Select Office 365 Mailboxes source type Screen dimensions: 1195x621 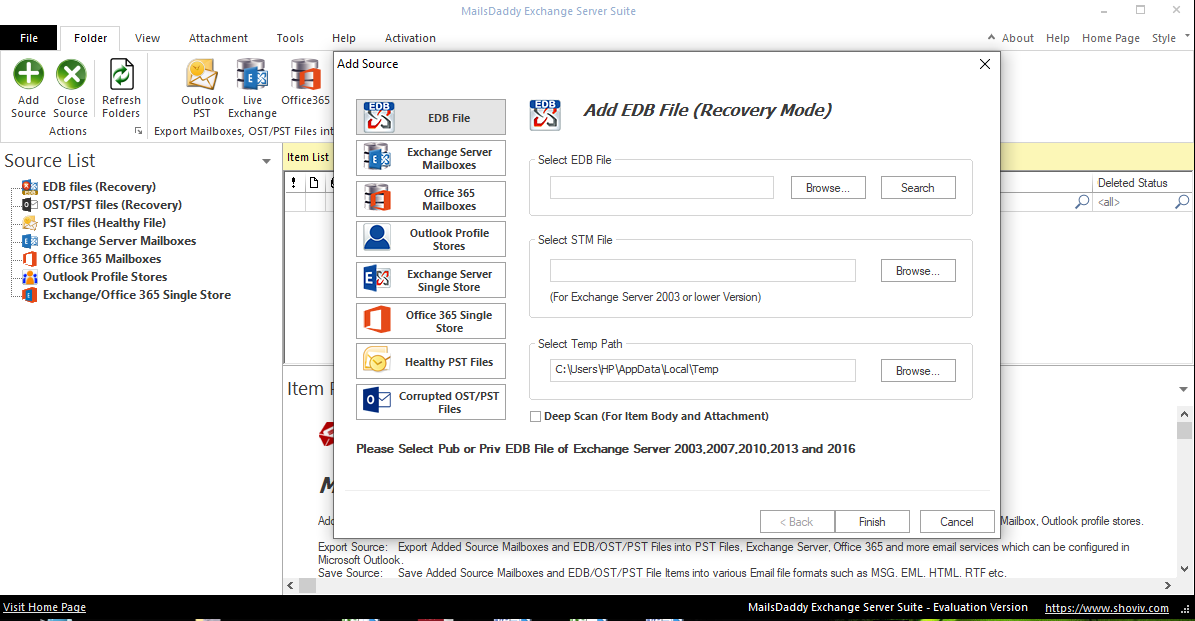pyautogui.click(x=431, y=199)
